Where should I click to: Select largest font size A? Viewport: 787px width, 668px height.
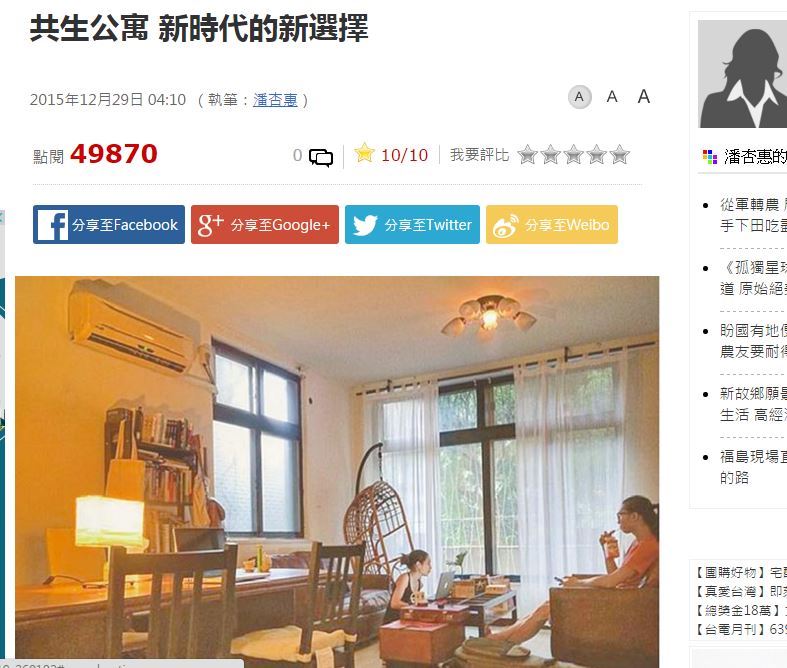click(643, 96)
